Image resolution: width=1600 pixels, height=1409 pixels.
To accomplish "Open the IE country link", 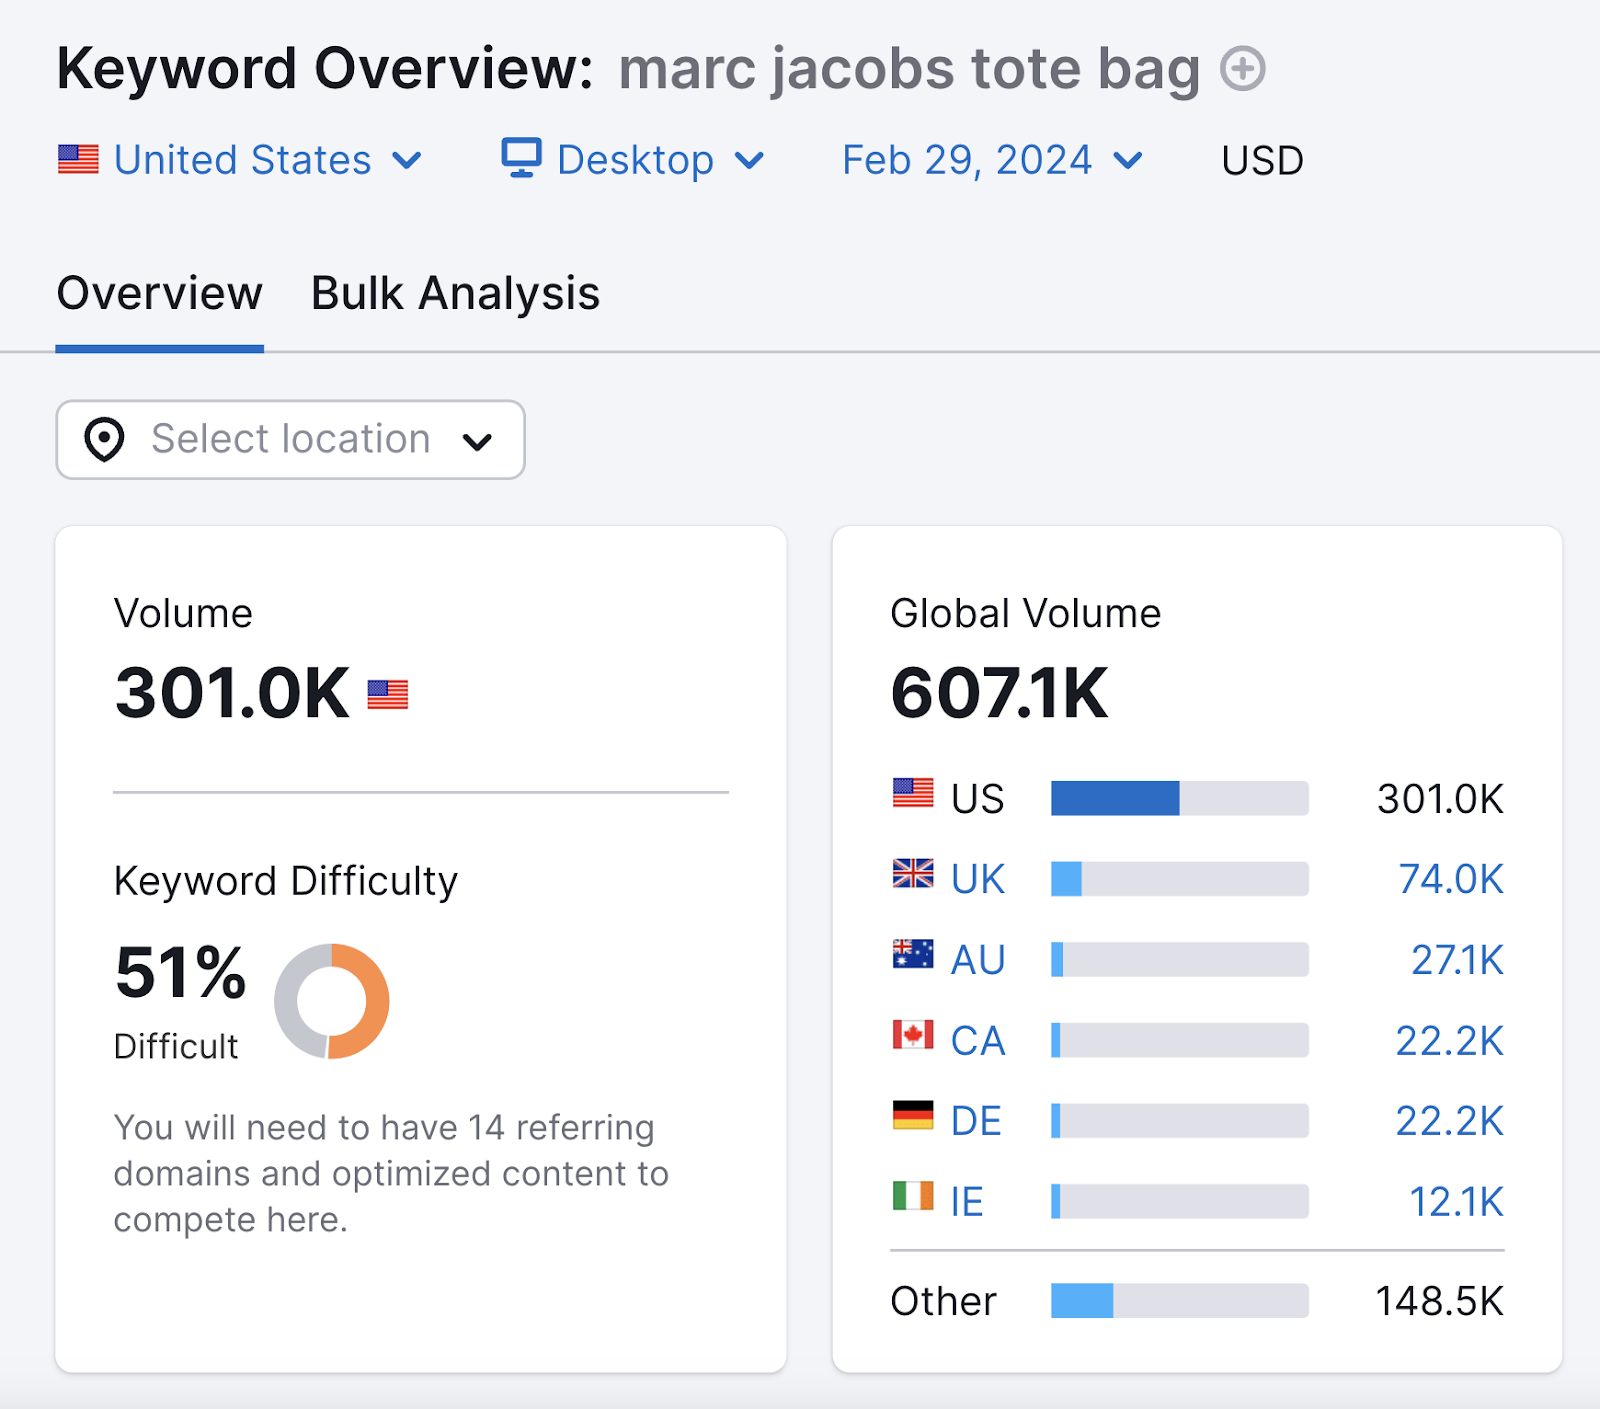I will [967, 1202].
